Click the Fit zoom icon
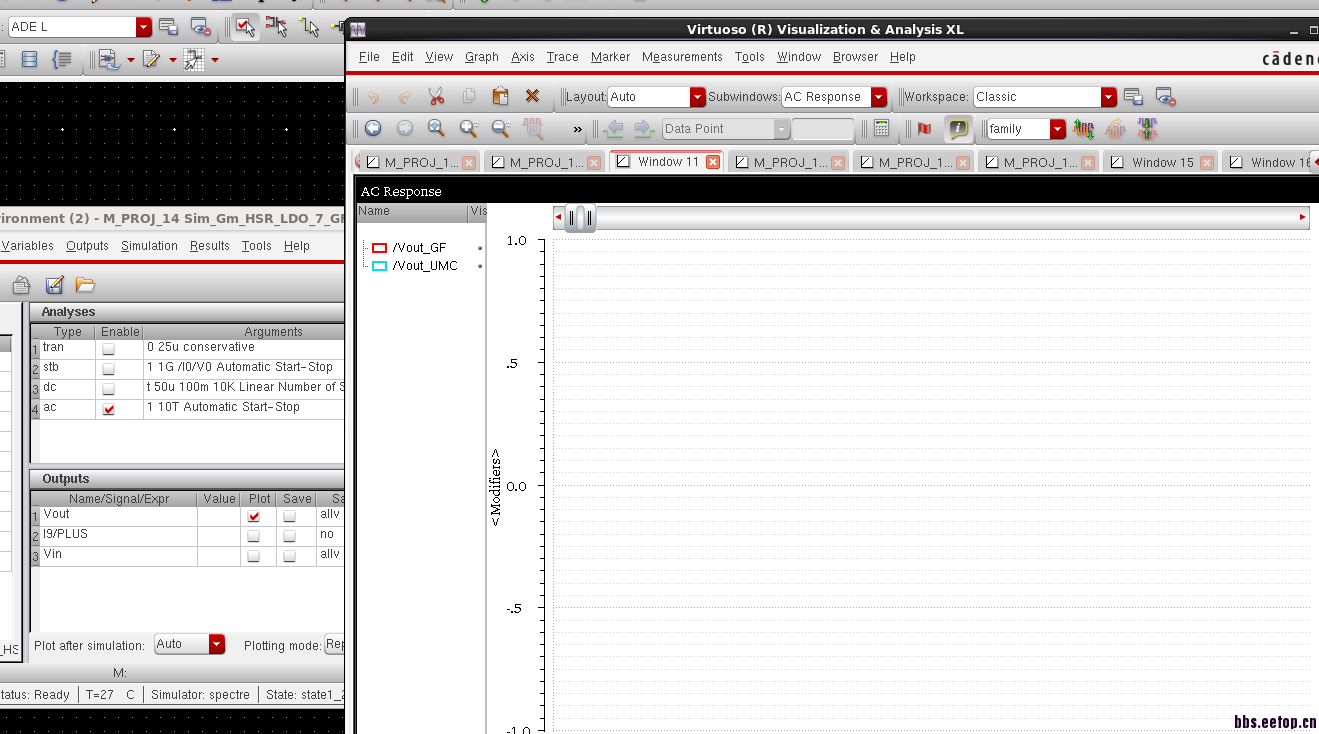This screenshot has width=1319, height=734. (x=437, y=128)
